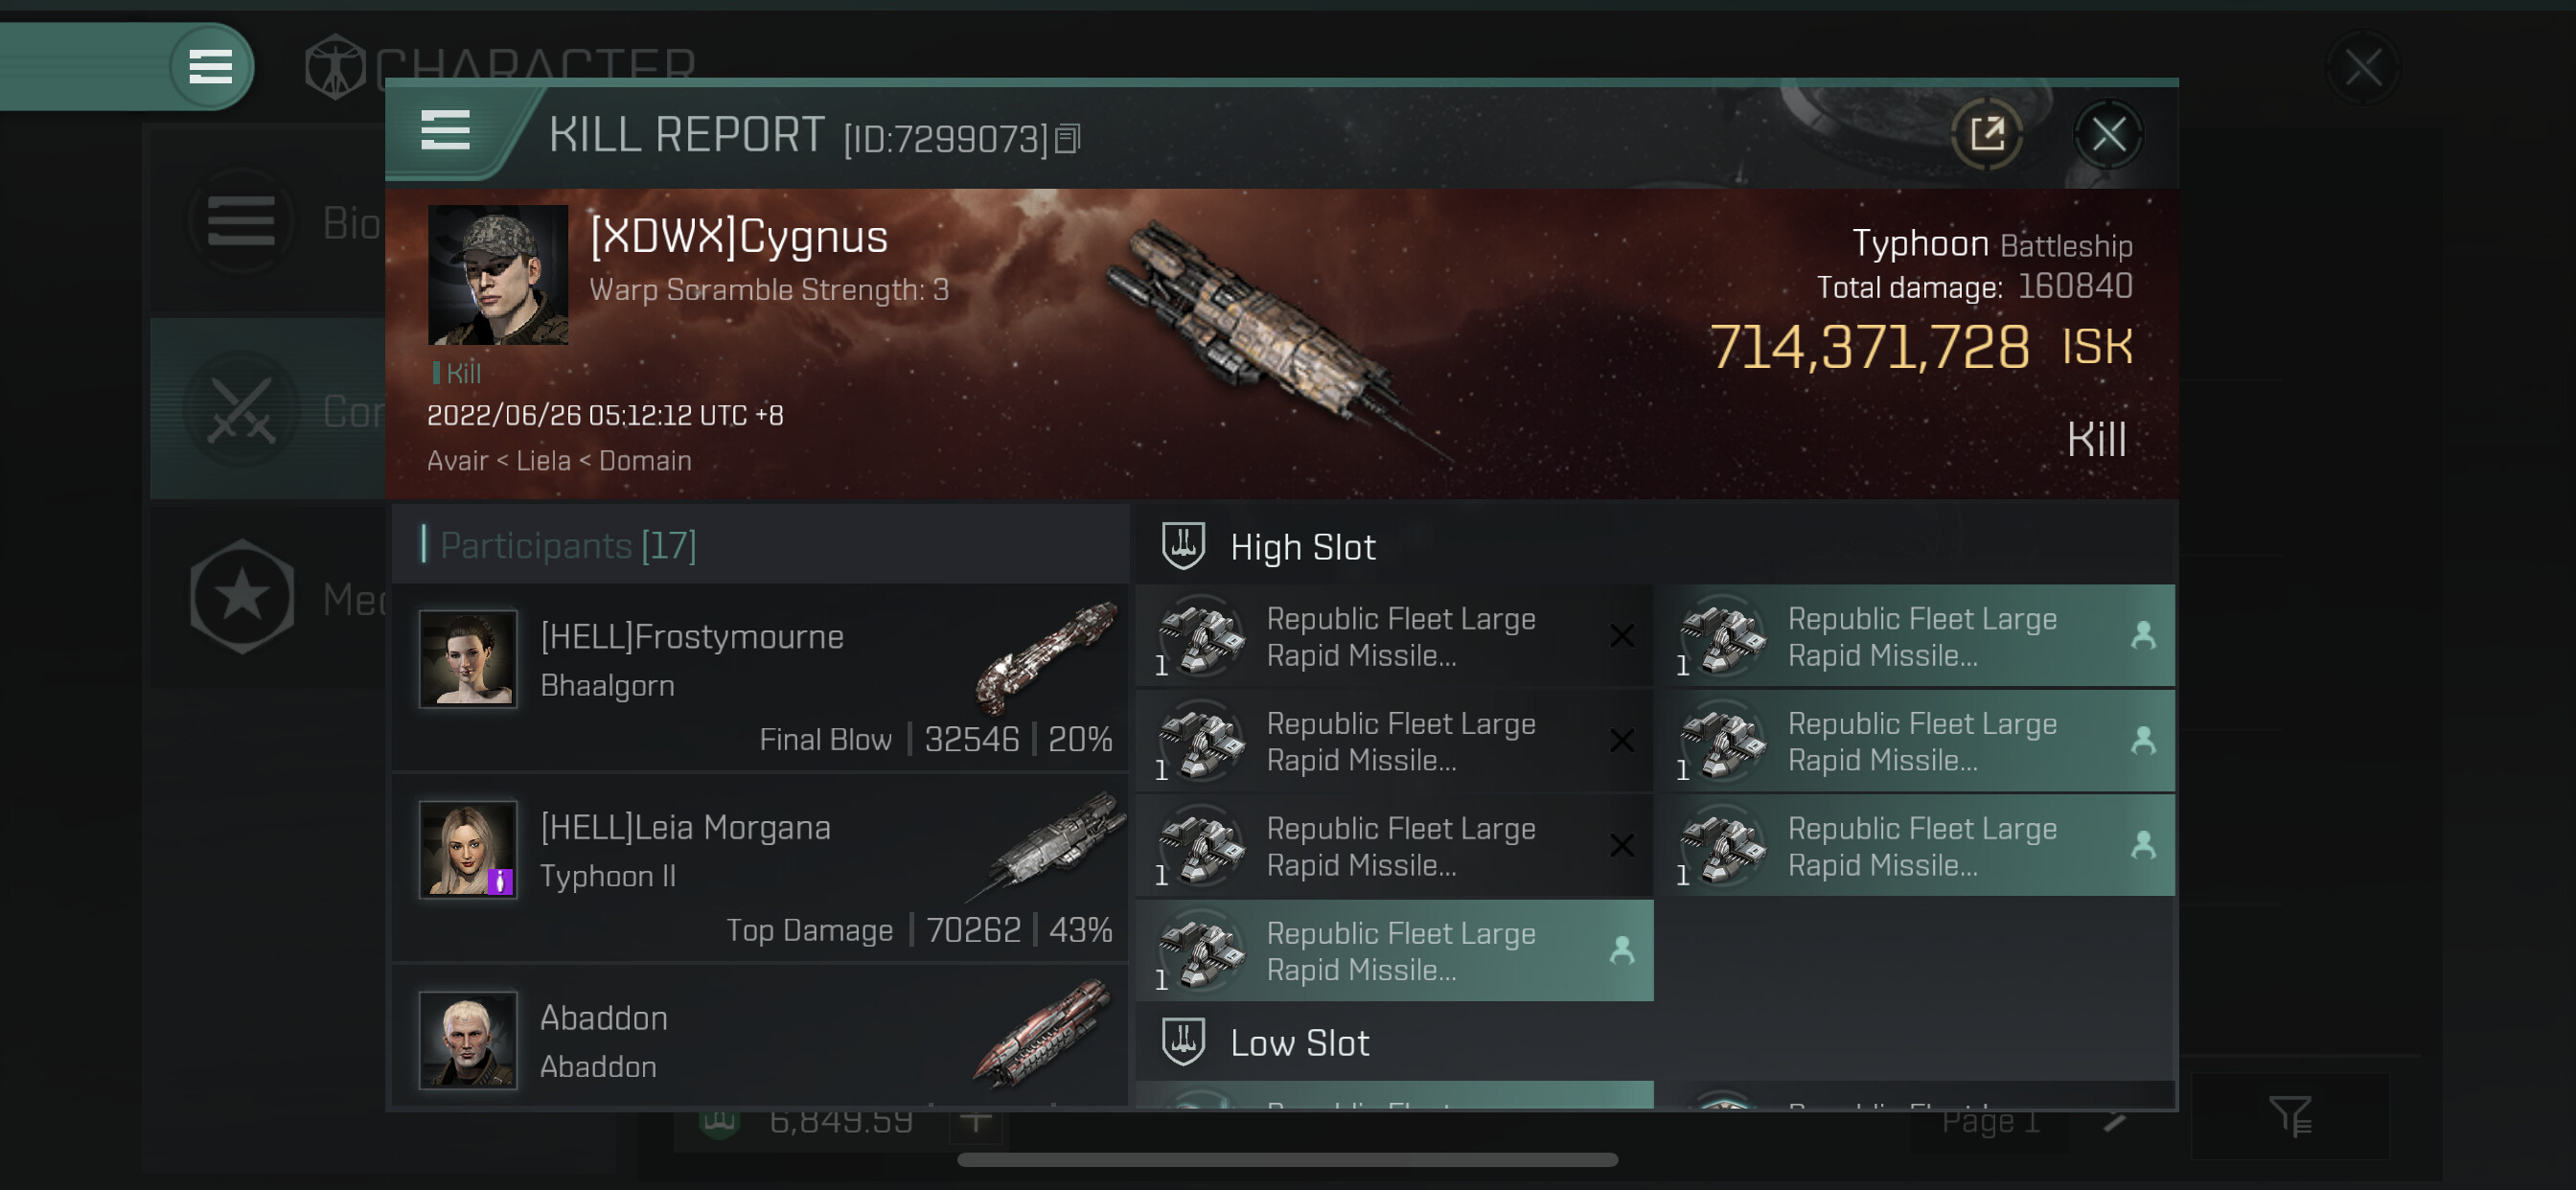View Cygnus victim portrait
The width and height of the screenshot is (2576, 1190).
point(498,275)
